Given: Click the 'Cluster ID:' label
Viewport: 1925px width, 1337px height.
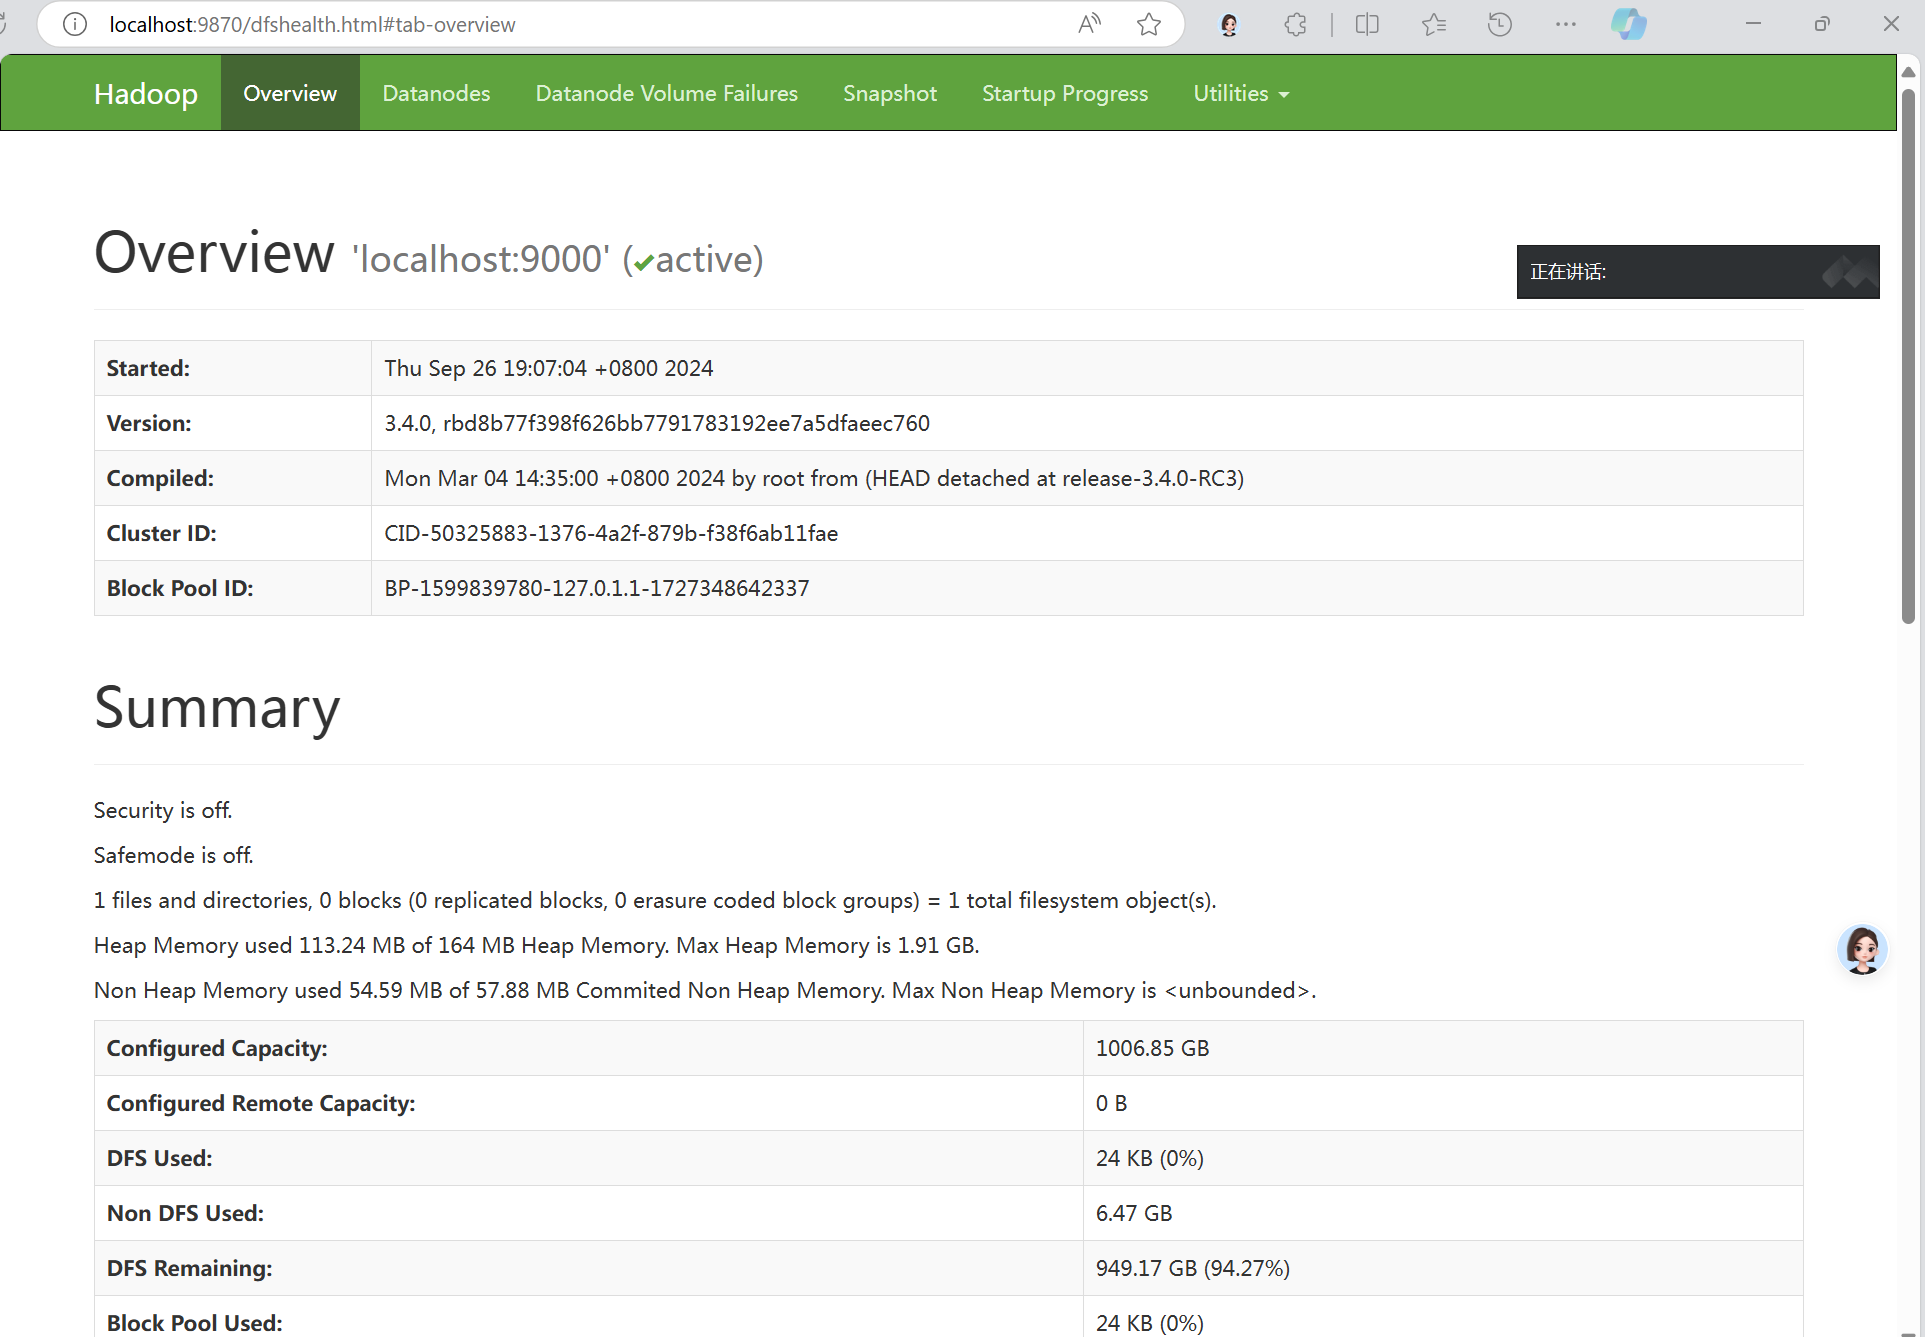Looking at the screenshot, I should (x=162, y=533).
